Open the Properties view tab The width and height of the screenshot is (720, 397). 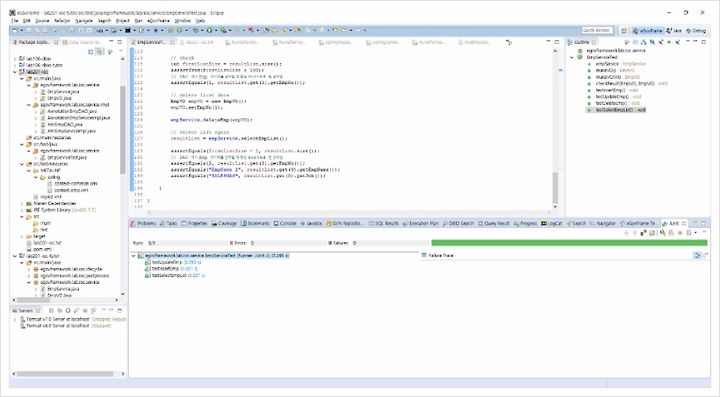pos(194,223)
